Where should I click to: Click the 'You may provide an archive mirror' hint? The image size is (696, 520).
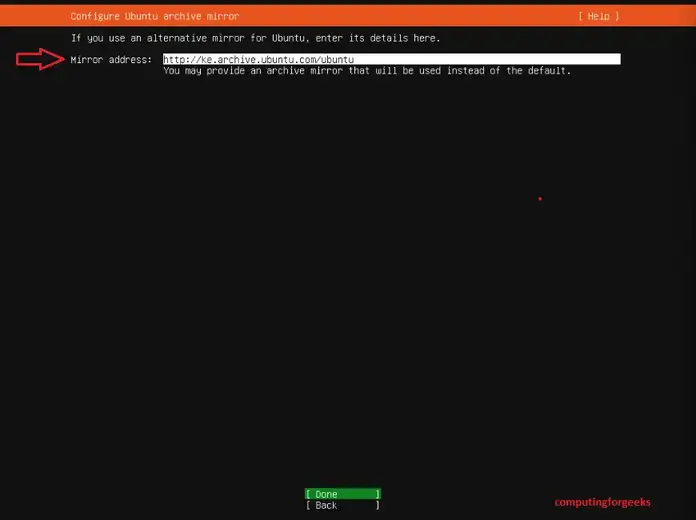pos(367,71)
